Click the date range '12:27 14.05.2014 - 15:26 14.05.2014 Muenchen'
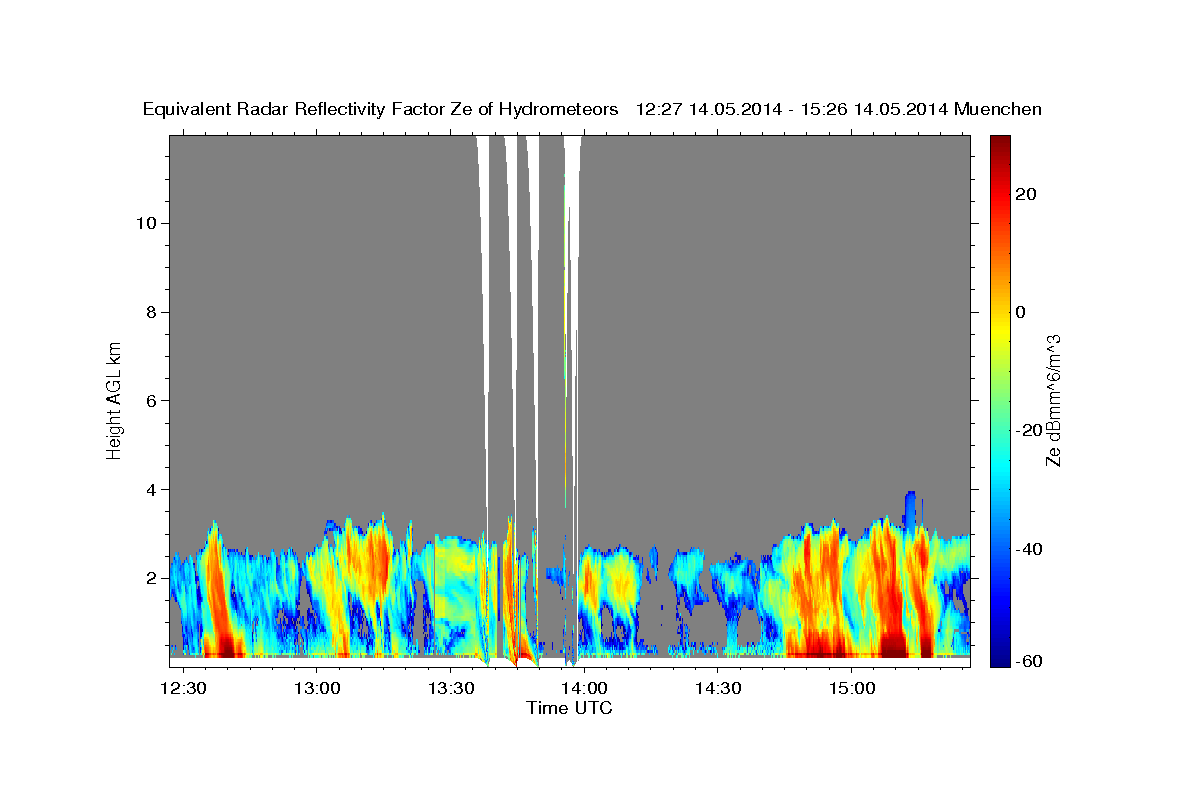Image resolution: width=1200 pixels, height=800 pixels. (x=839, y=109)
